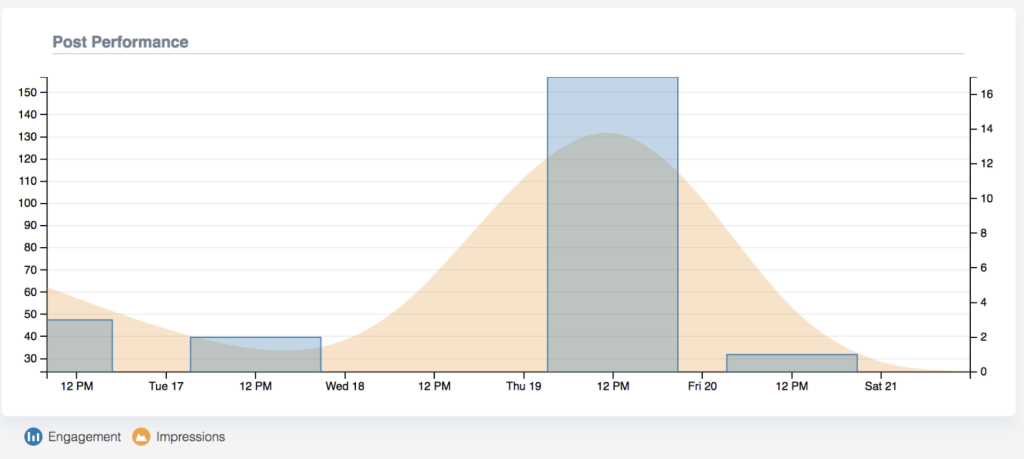Click the '16' right axis value

tap(986, 94)
